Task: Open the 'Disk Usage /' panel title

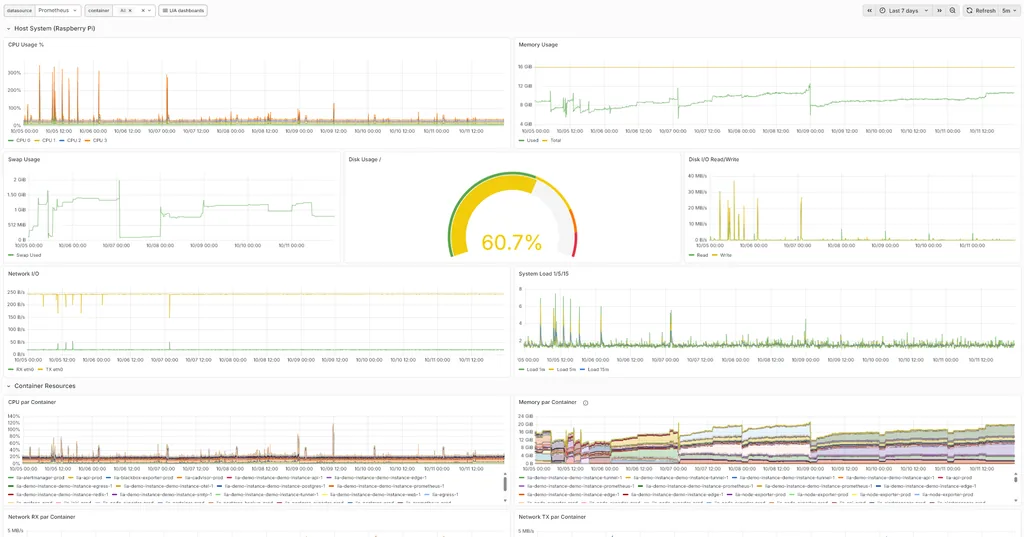Action: coord(364,159)
